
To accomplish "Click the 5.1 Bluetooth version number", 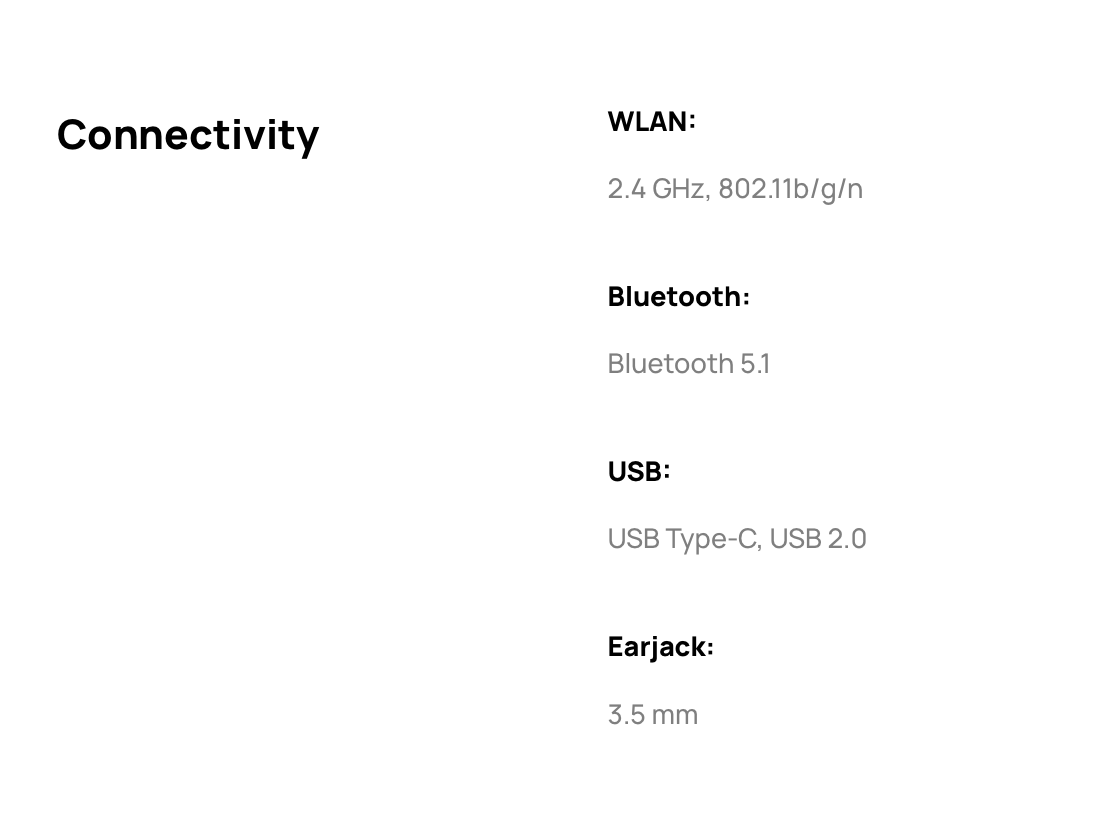I will tap(755, 363).
